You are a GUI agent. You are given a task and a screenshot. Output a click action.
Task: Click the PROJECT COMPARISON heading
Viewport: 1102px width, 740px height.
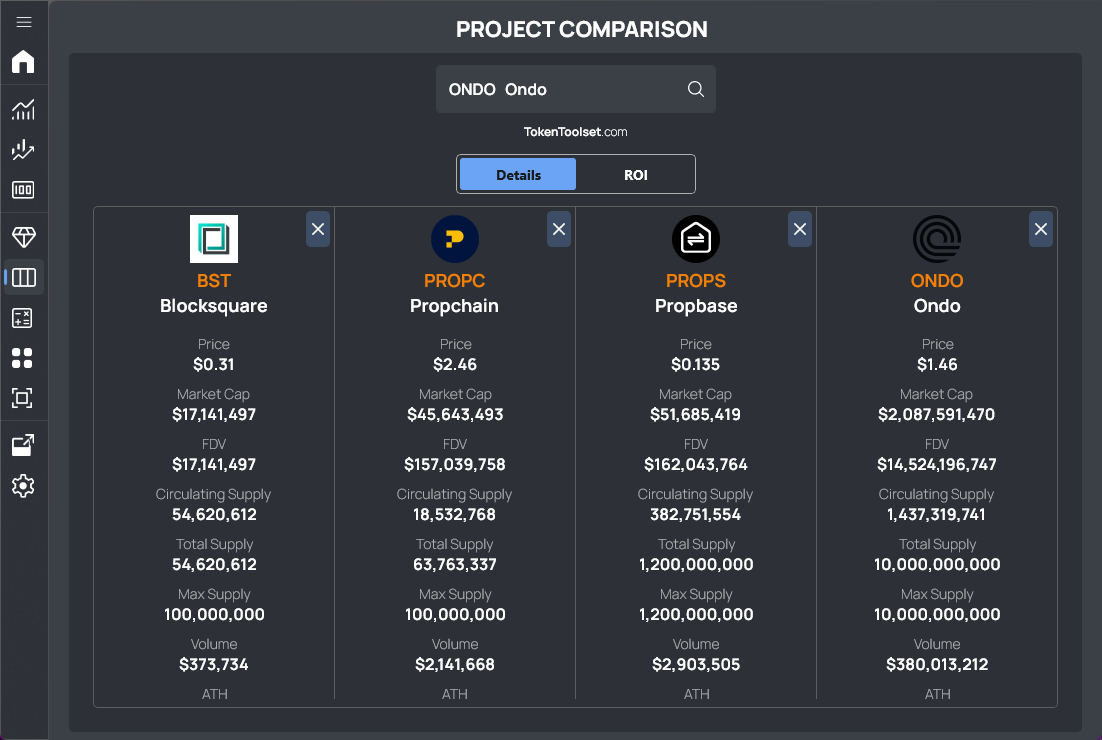pyautogui.click(x=582, y=30)
